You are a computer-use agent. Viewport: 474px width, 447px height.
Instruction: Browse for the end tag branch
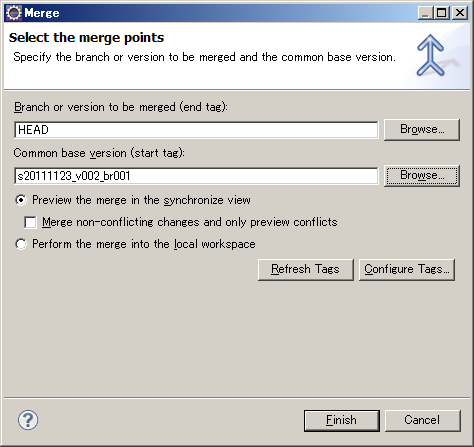click(x=422, y=129)
